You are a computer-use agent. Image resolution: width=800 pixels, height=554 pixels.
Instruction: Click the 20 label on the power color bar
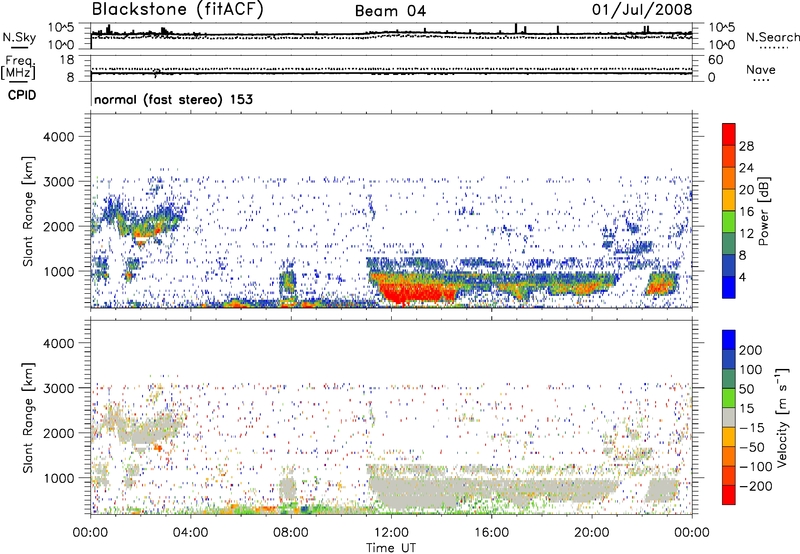click(x=746, y=190)
